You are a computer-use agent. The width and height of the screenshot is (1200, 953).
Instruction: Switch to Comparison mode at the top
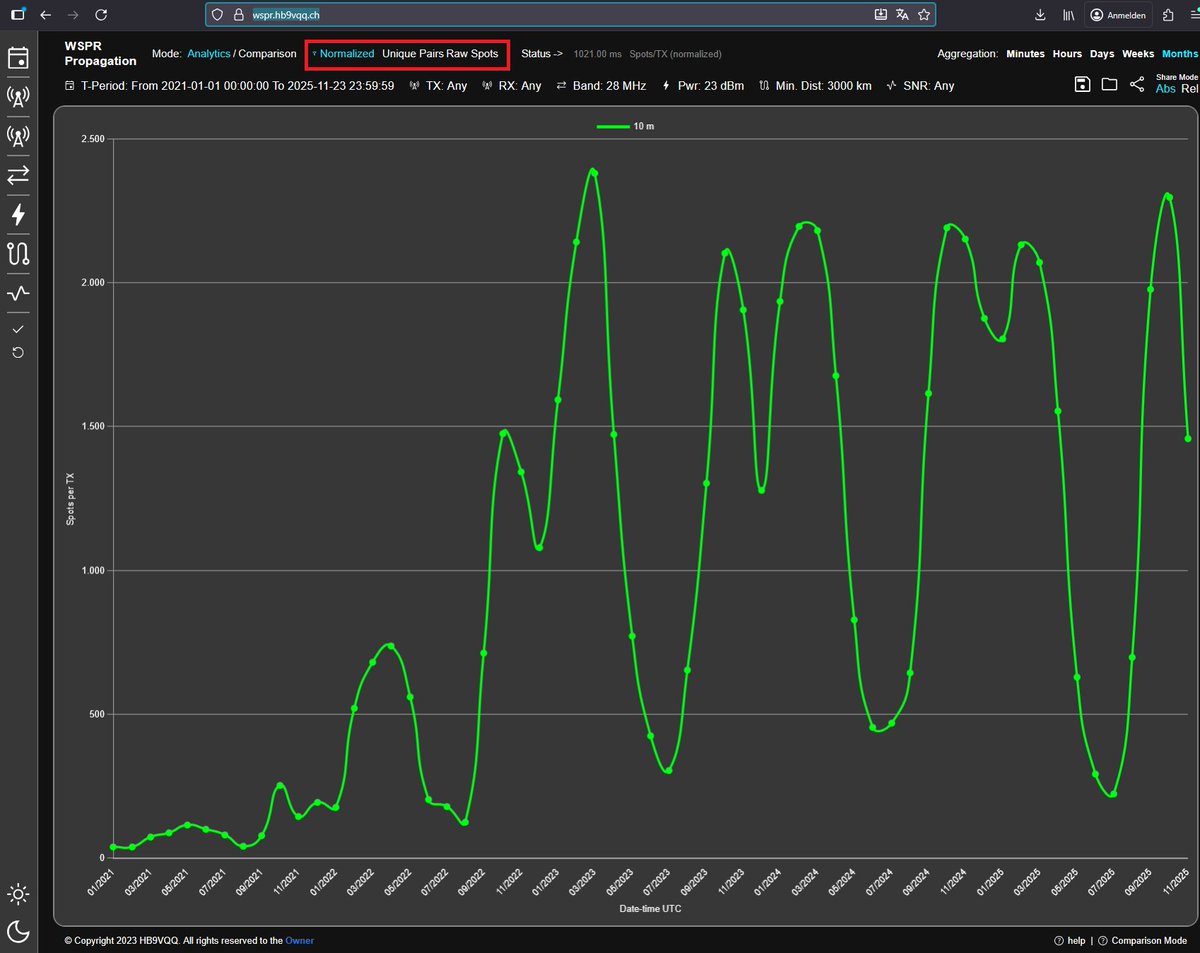pos(267,54)
